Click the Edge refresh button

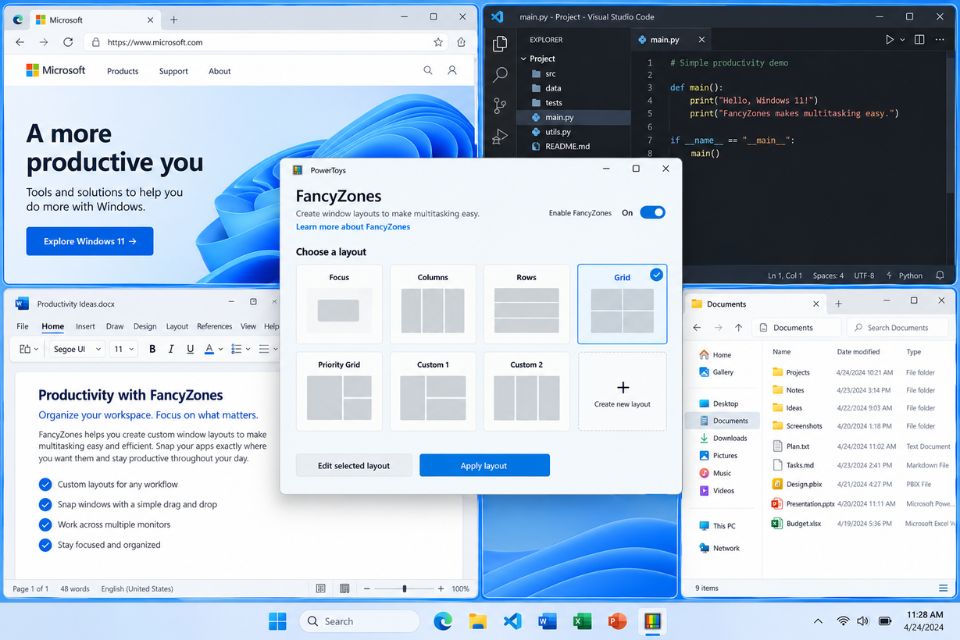(x=68, y=42)
